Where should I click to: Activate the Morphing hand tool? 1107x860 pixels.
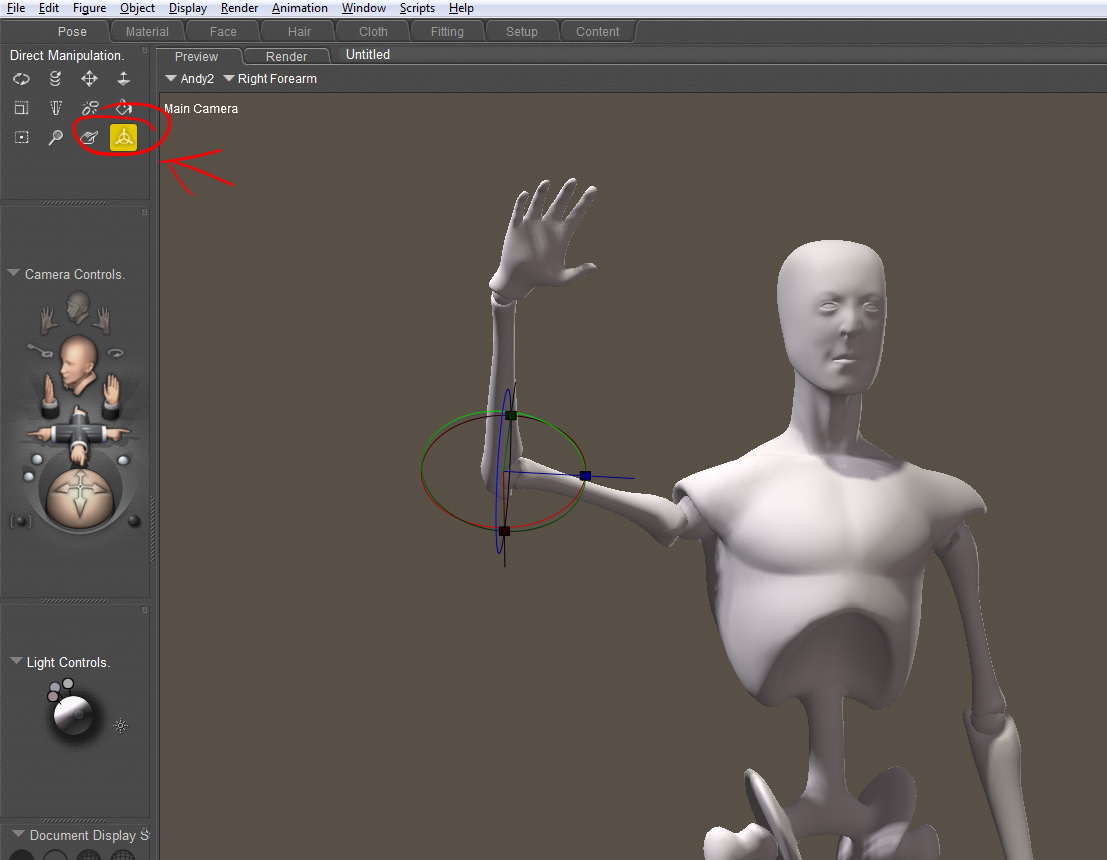[89, 137]
